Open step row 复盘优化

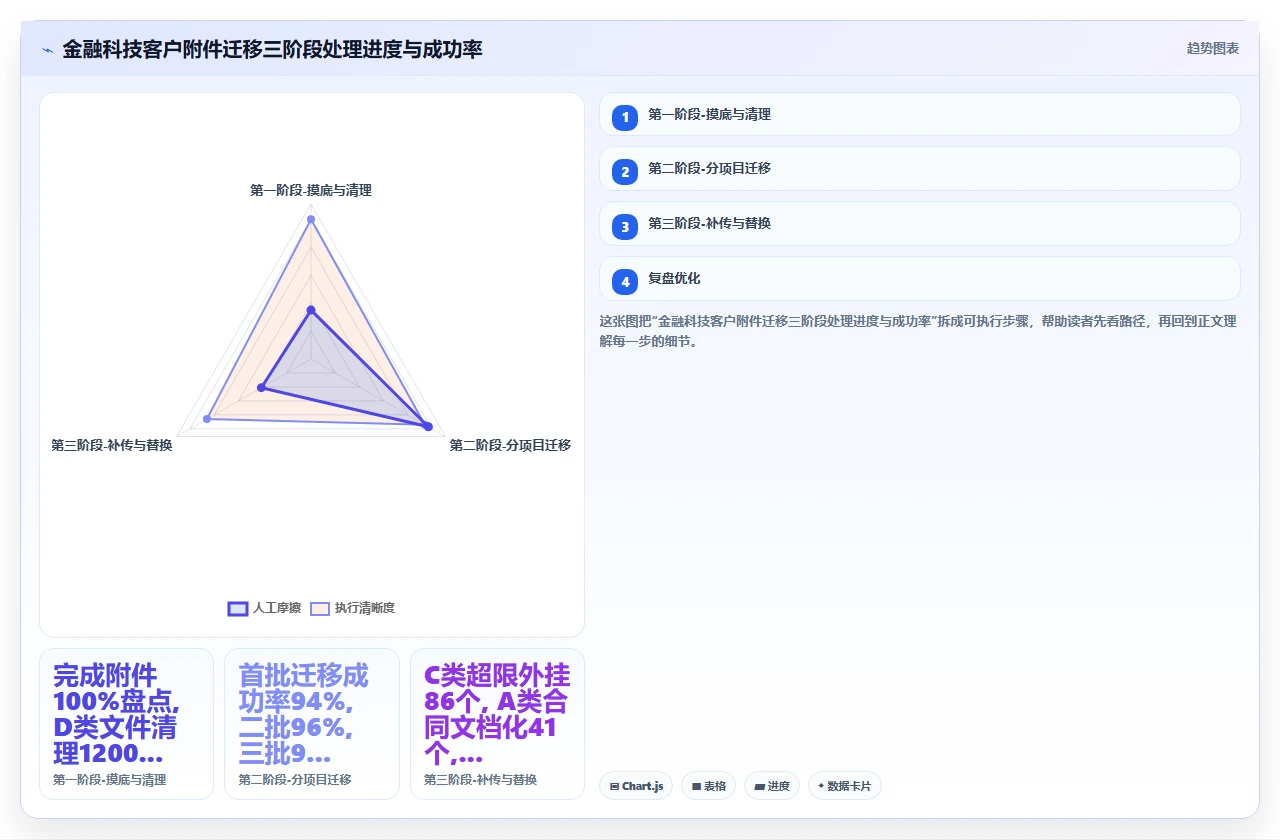click(919, 278)
